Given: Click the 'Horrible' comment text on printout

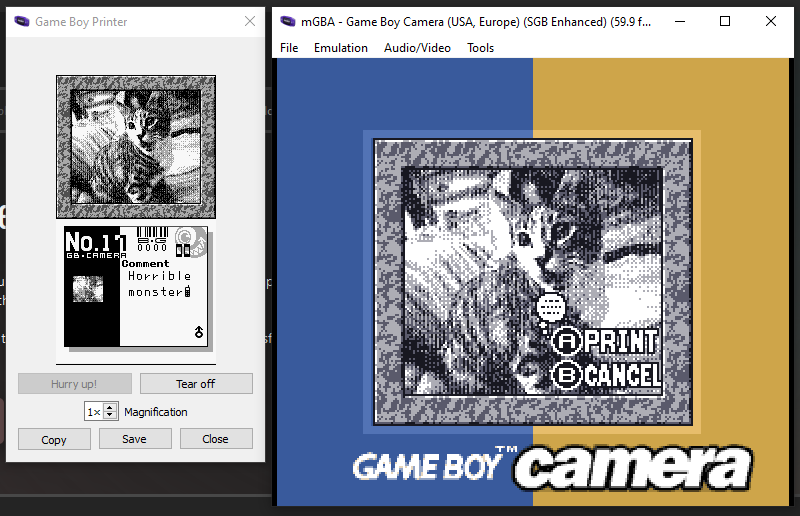Looking at the screenshot, I should (x=160, y=276).
